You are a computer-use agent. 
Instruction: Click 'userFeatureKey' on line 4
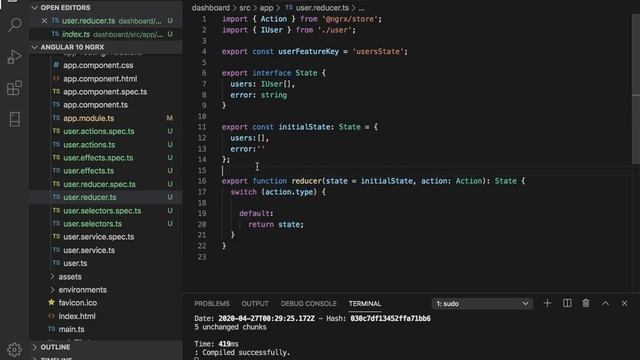click(x=309, y=51)
